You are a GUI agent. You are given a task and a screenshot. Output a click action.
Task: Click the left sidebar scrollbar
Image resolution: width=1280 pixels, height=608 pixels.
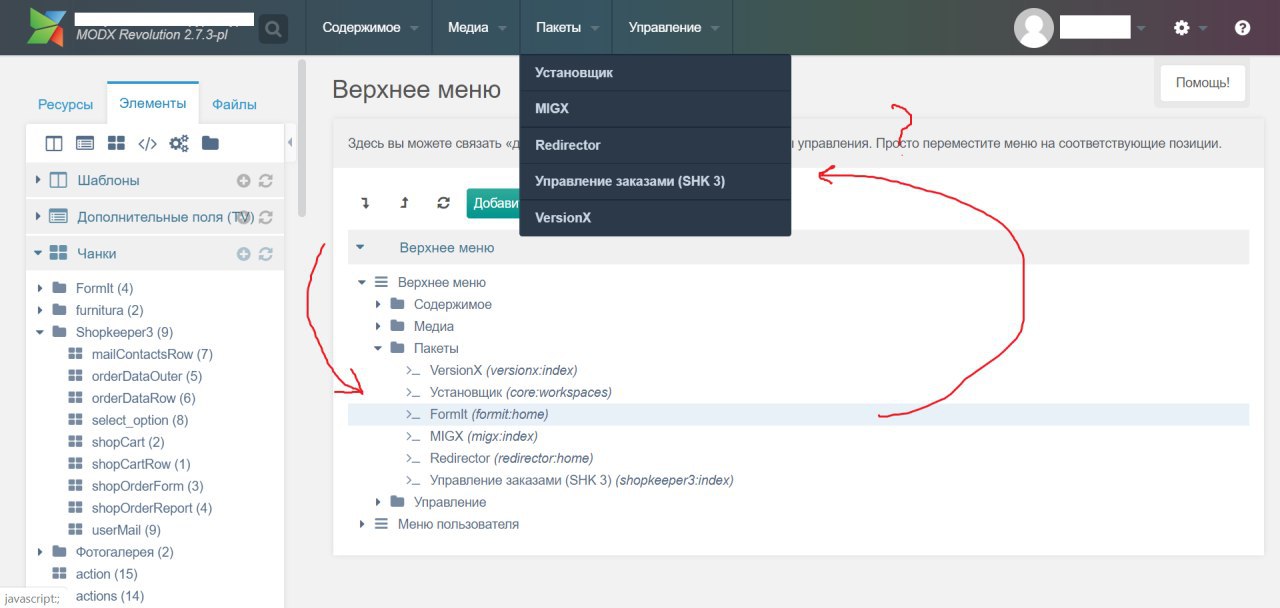(302, 140)
